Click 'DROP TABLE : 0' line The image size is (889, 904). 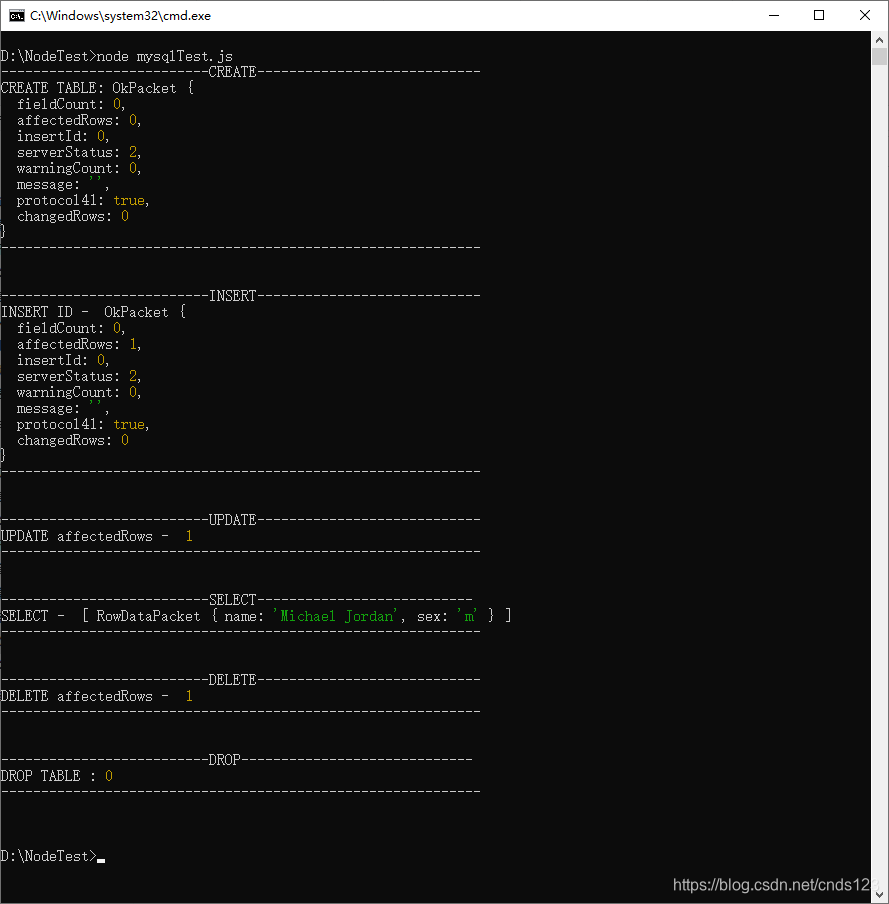coord(56,776)
